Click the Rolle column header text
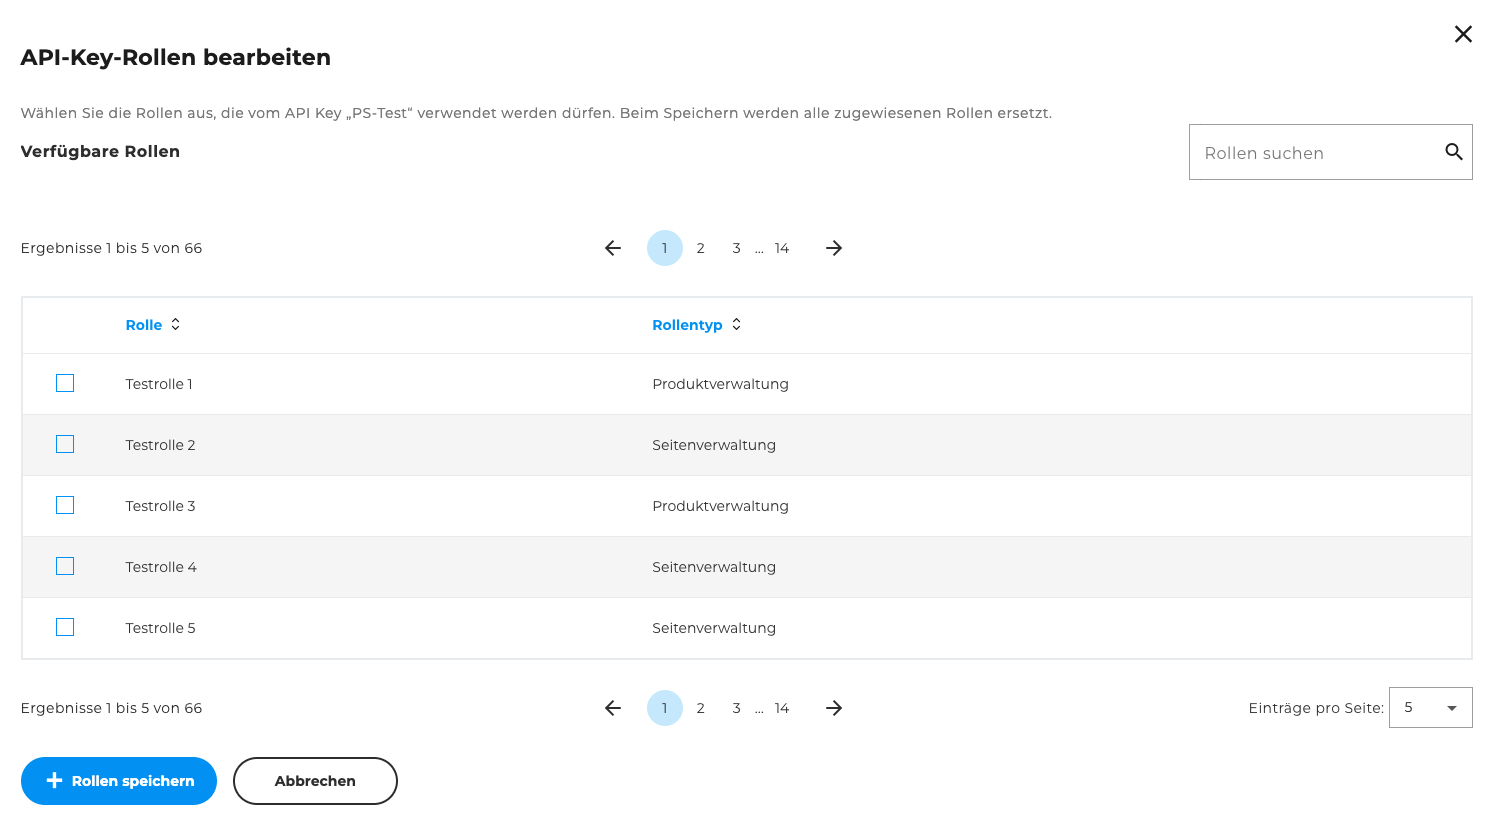This screenshot has width=1495, height=825. 144,325
